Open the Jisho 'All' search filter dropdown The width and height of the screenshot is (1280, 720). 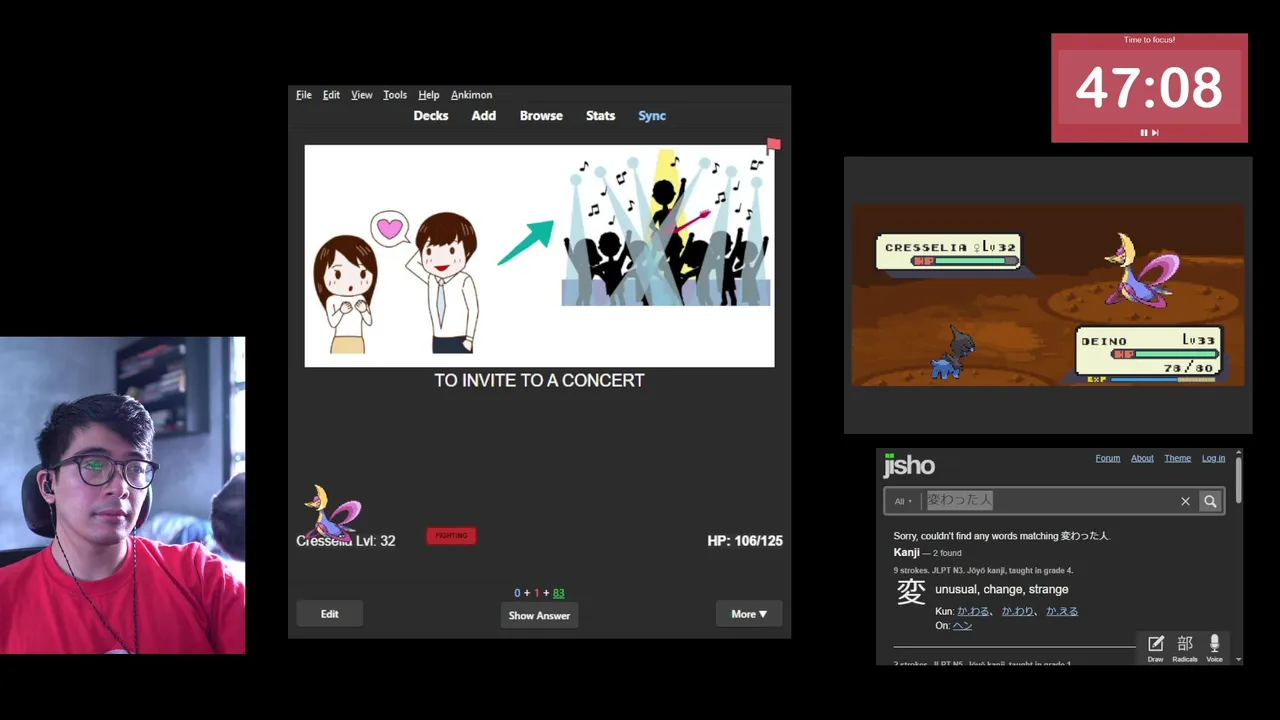(x=903, y=501)
